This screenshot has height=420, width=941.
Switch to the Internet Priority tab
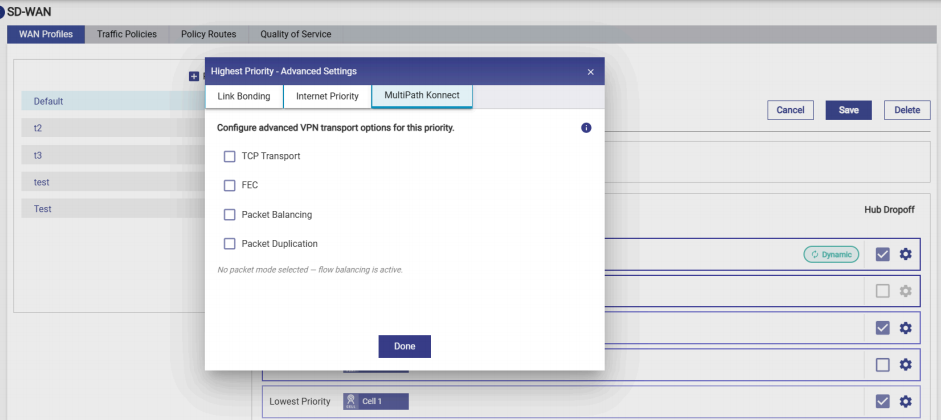tap(327, 96)
